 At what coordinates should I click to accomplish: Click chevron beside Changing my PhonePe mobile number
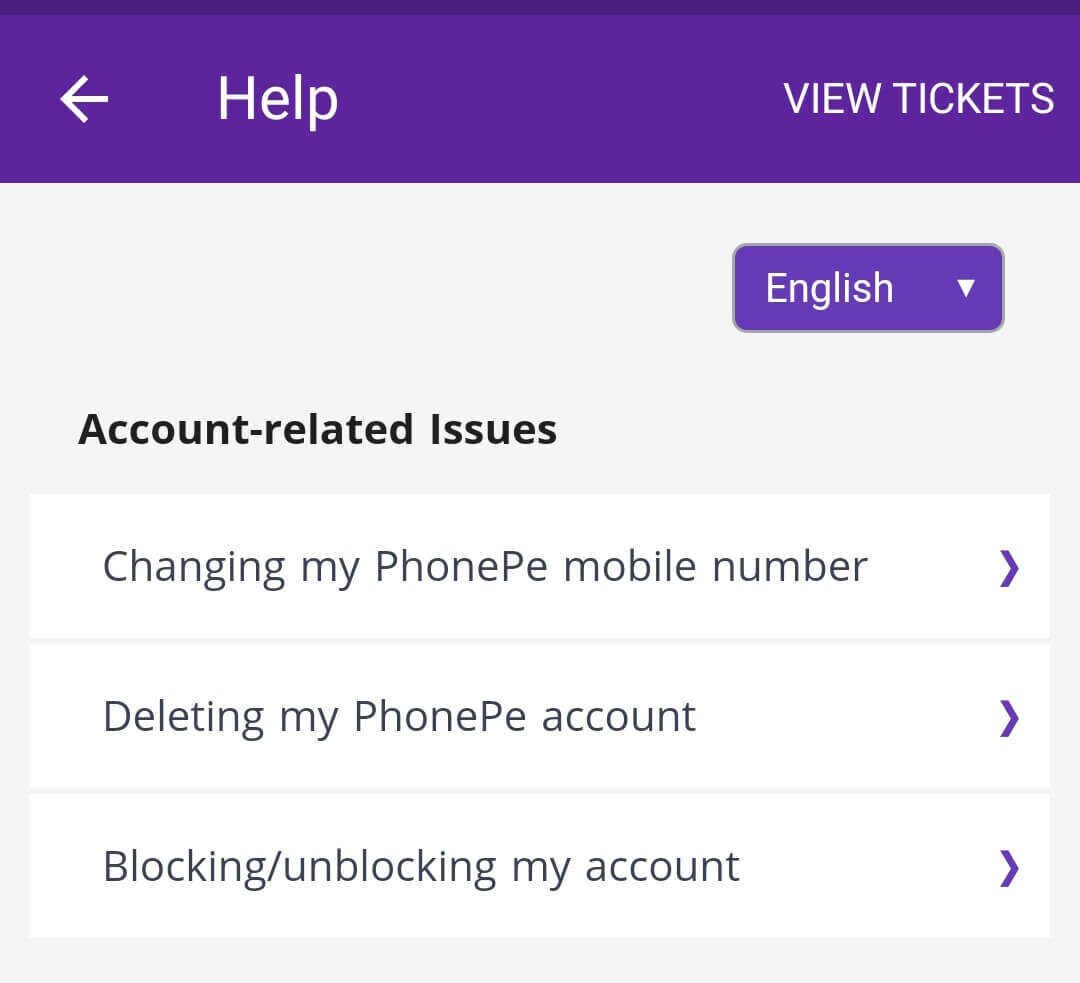click(x=1009, y=568)
